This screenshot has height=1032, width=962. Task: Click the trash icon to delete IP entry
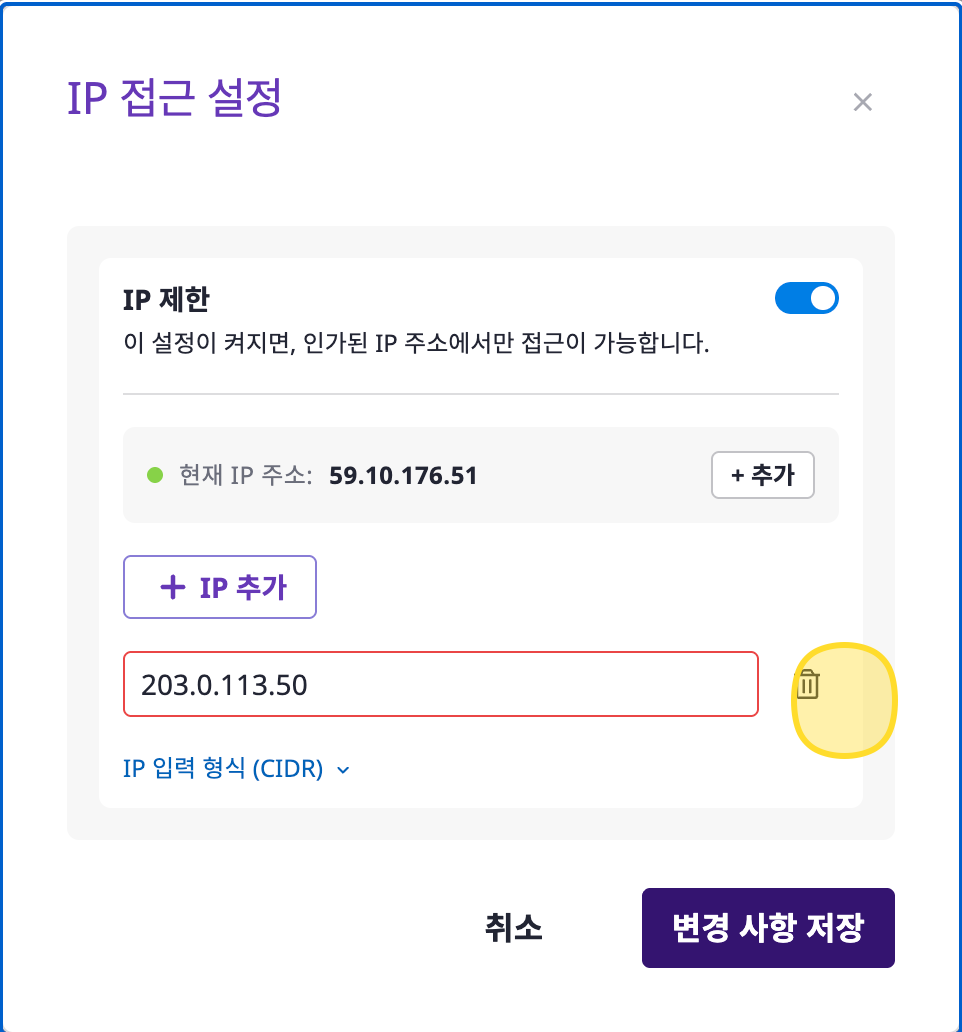[x=808, y=685]
